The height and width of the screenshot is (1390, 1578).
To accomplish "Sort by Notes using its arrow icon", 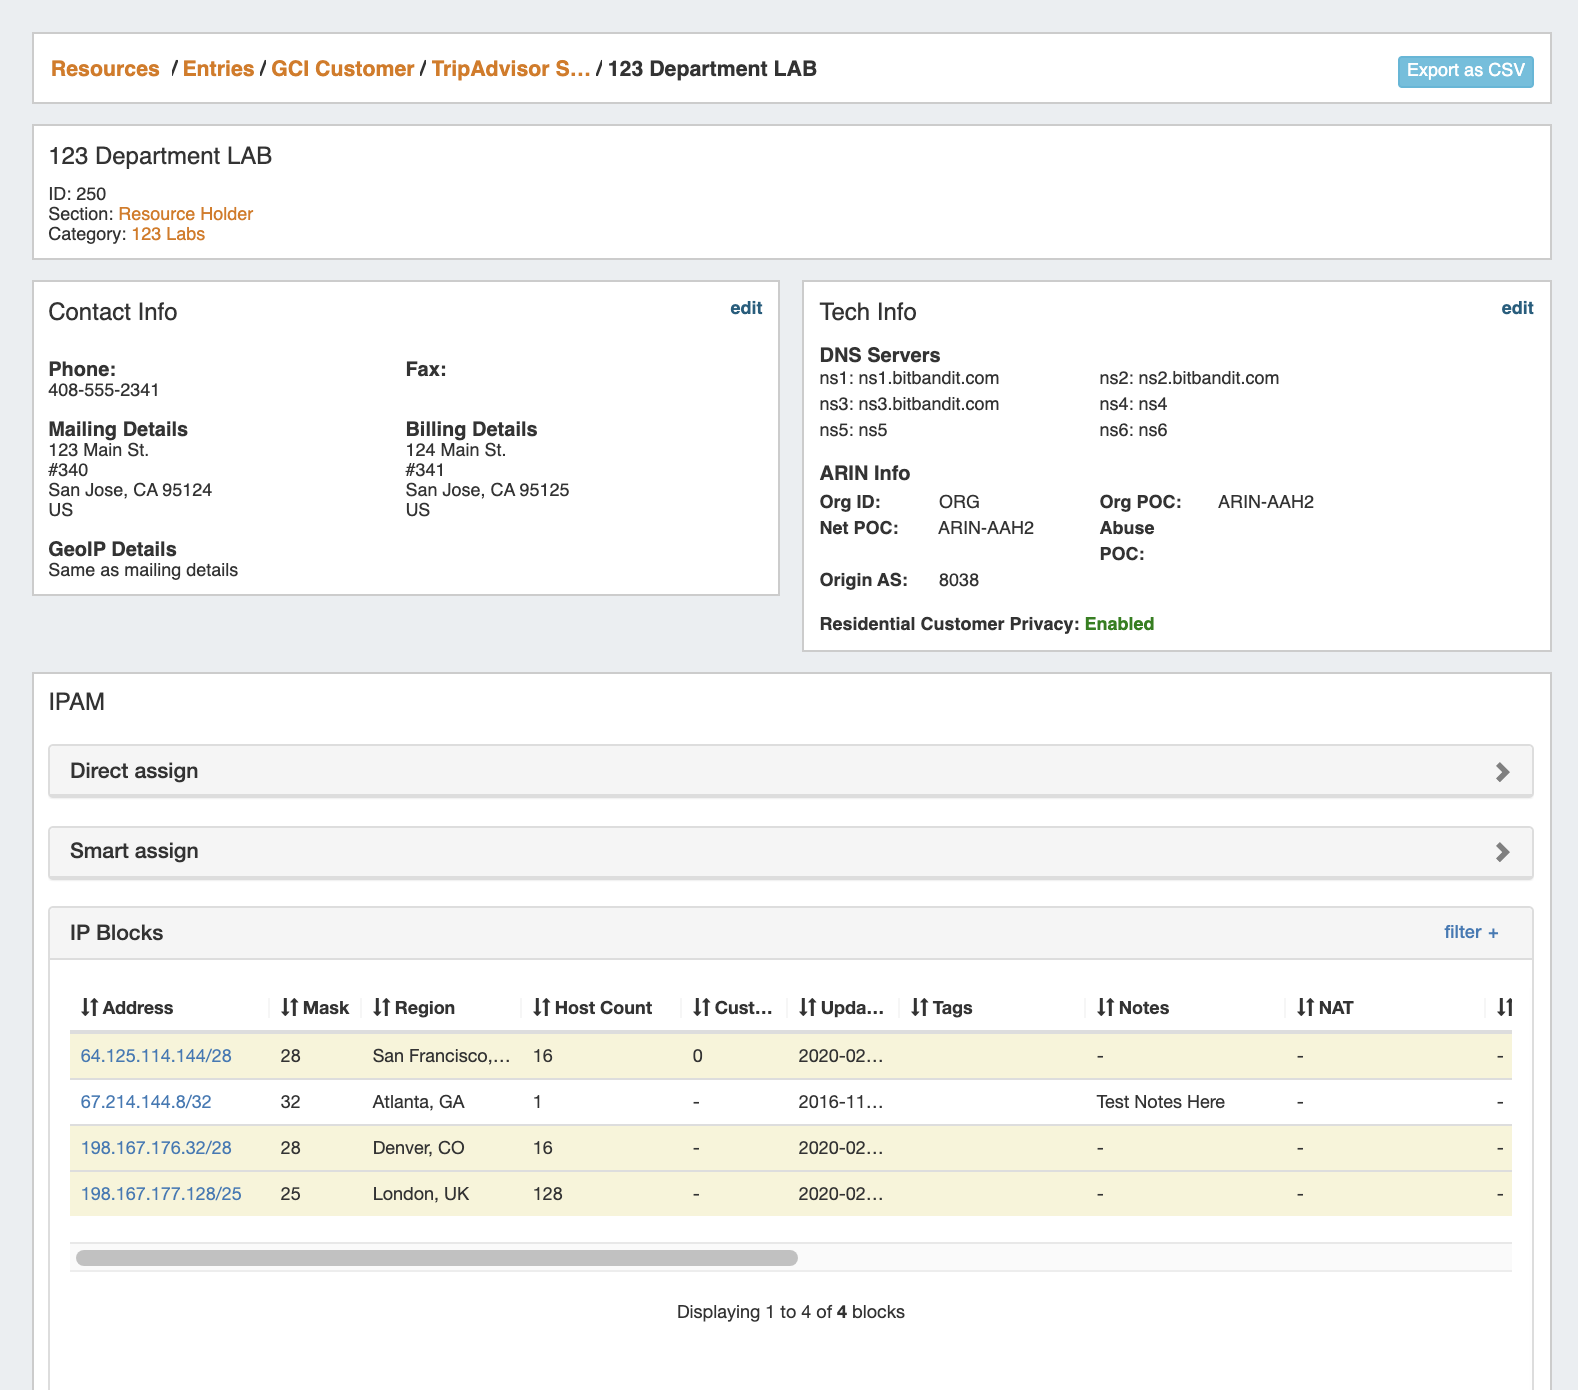I will 1105,1008.
